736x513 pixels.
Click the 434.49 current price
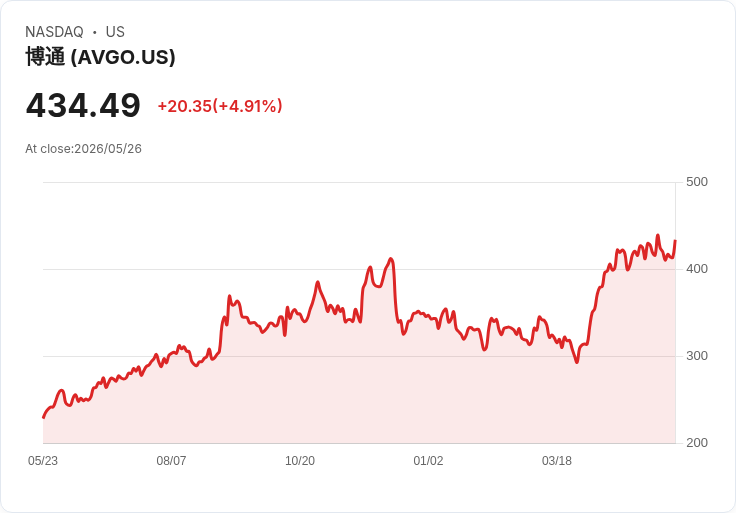pos(83,105)
